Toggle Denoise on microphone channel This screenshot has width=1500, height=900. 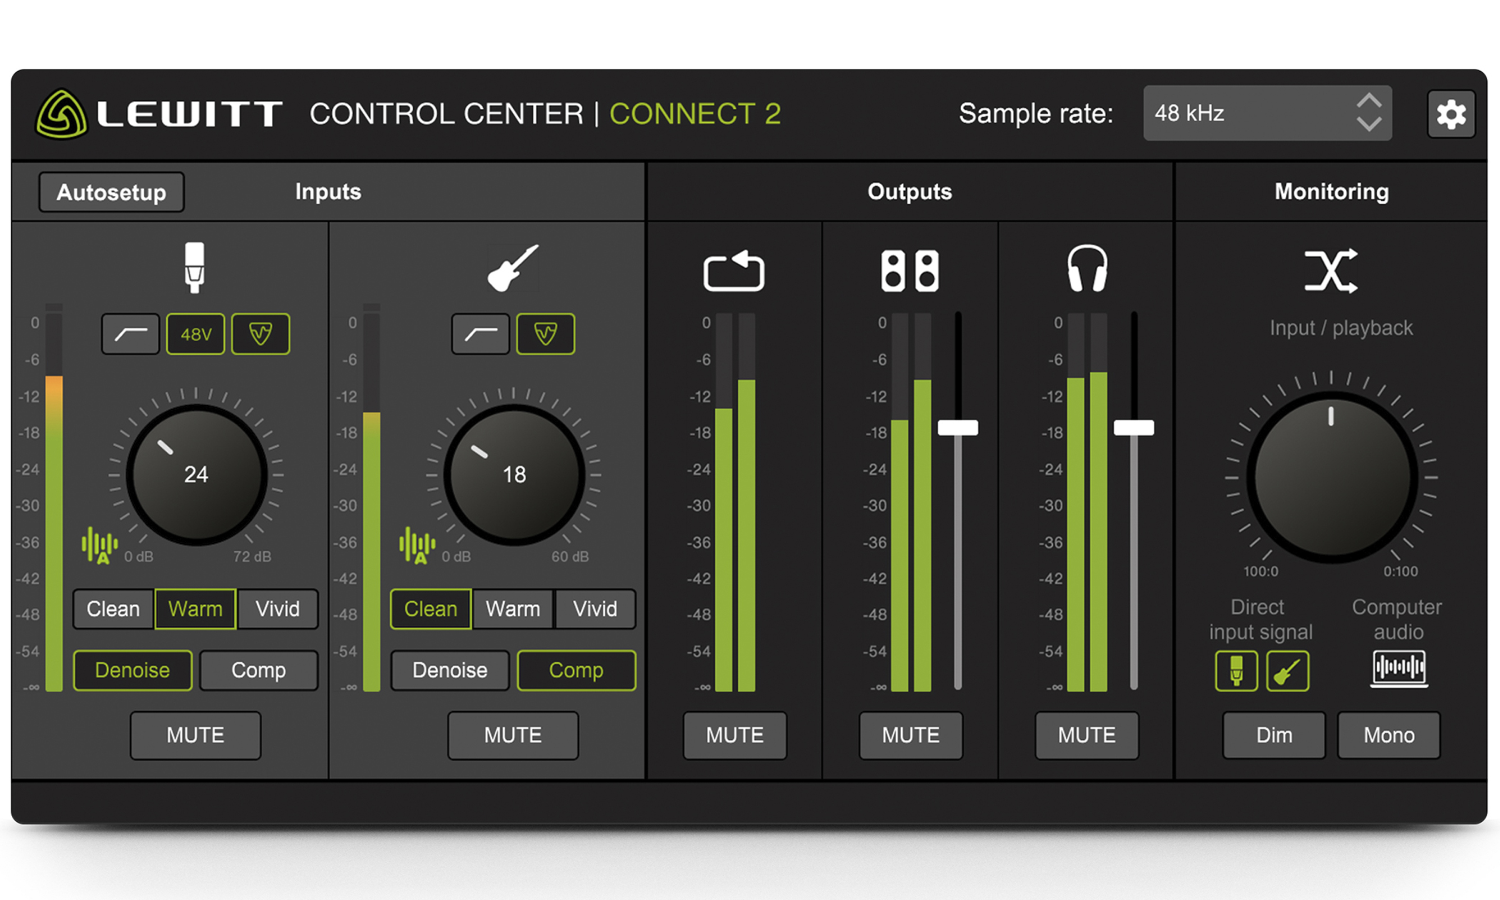coord(132,670)
